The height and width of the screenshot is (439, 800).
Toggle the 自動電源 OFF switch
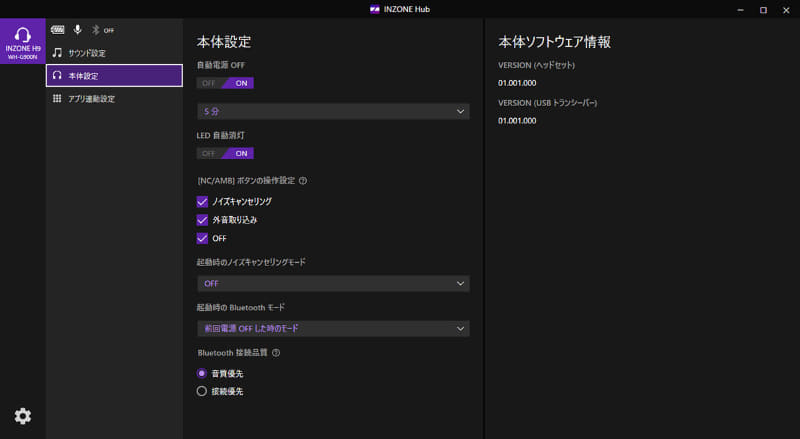[225, 83]
